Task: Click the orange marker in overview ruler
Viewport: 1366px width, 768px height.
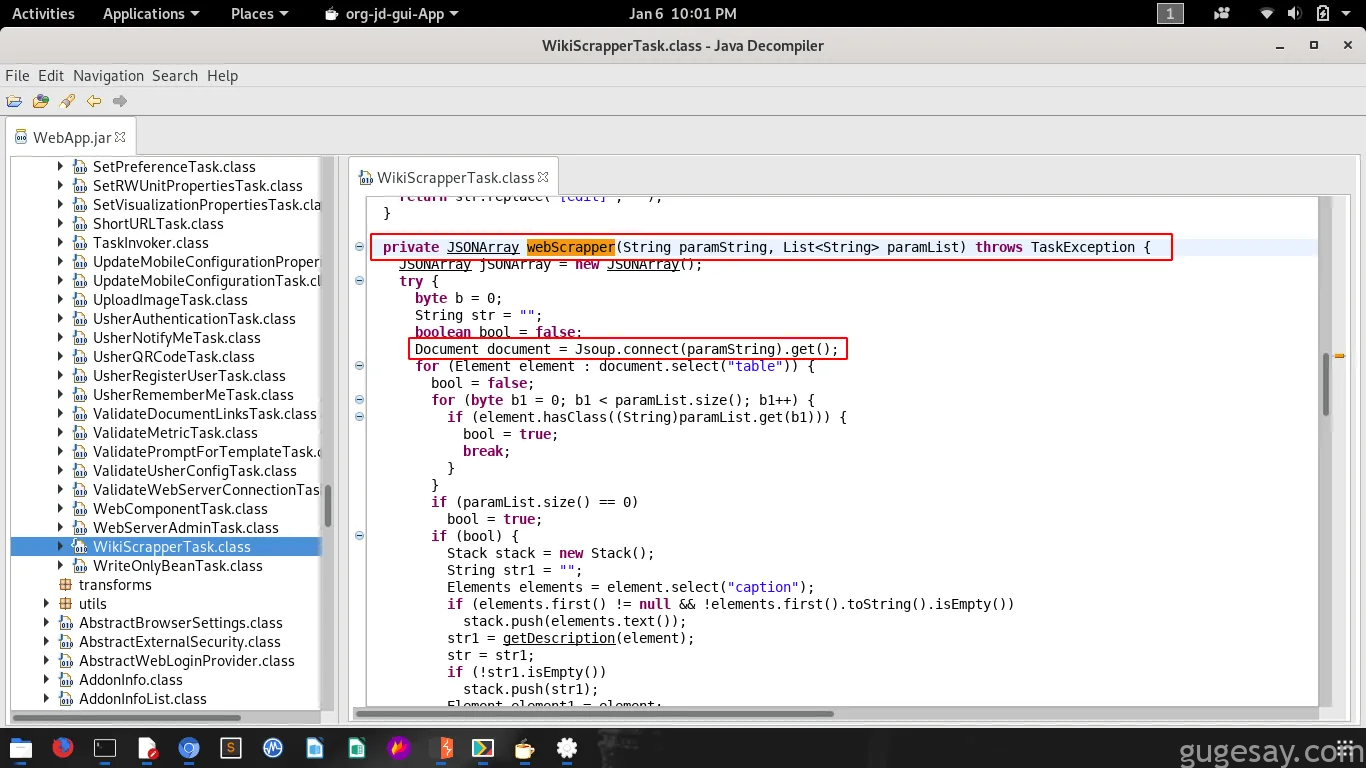Action: [x=1340, y=355]
